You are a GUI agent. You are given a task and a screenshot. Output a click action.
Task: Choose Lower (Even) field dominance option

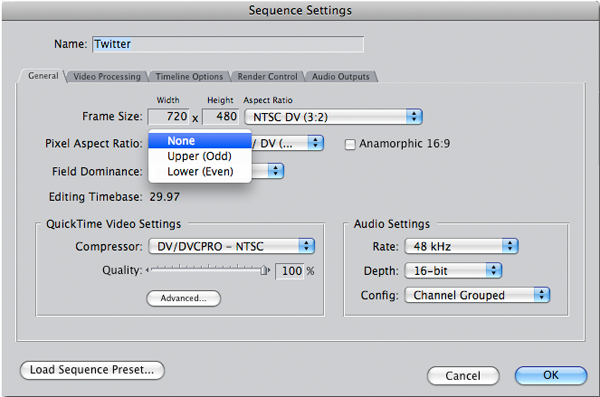click(200, 172)
